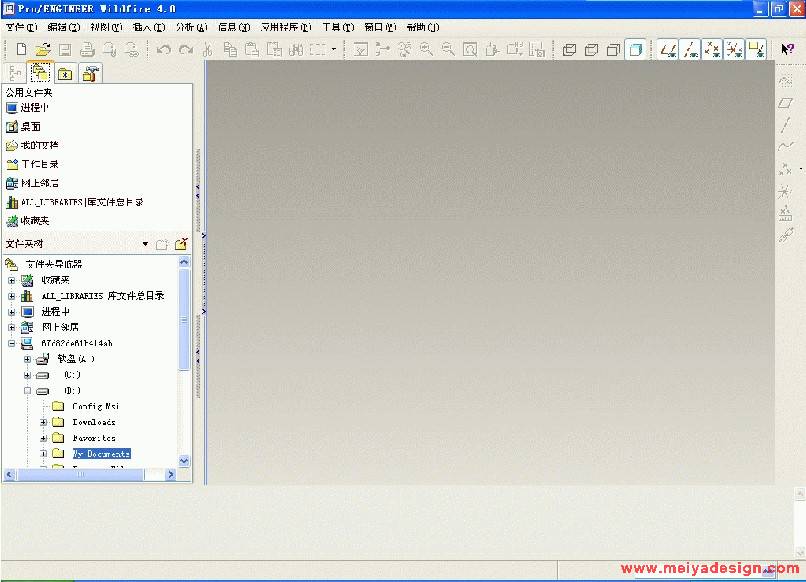Screen dimensions: 806x582
Task: Open the 文件 (File) menu
Action: coord(22,27)
